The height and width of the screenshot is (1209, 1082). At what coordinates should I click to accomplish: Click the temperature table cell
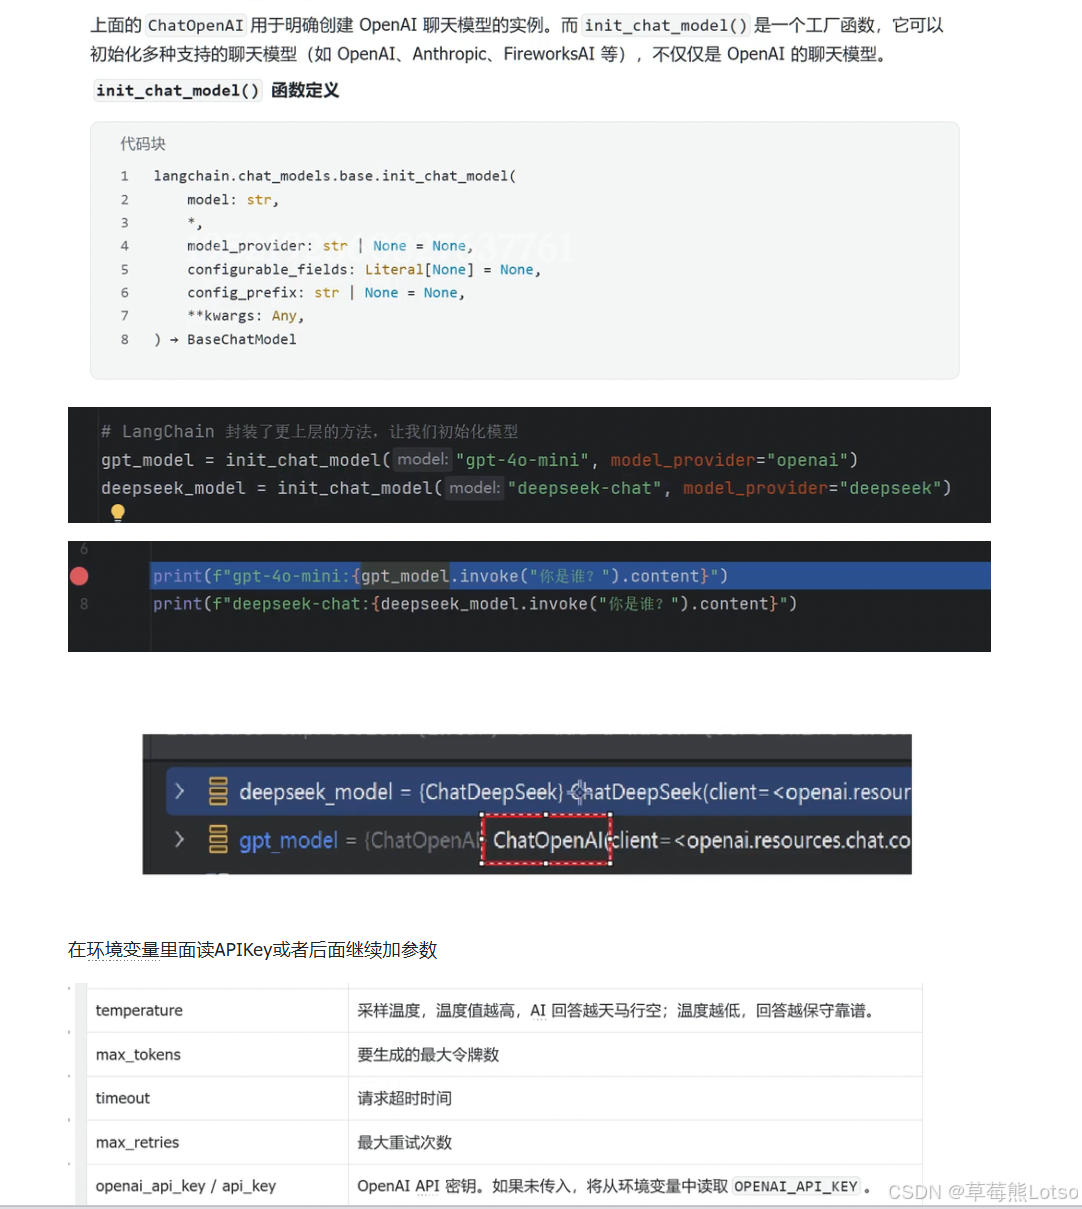217,1010
